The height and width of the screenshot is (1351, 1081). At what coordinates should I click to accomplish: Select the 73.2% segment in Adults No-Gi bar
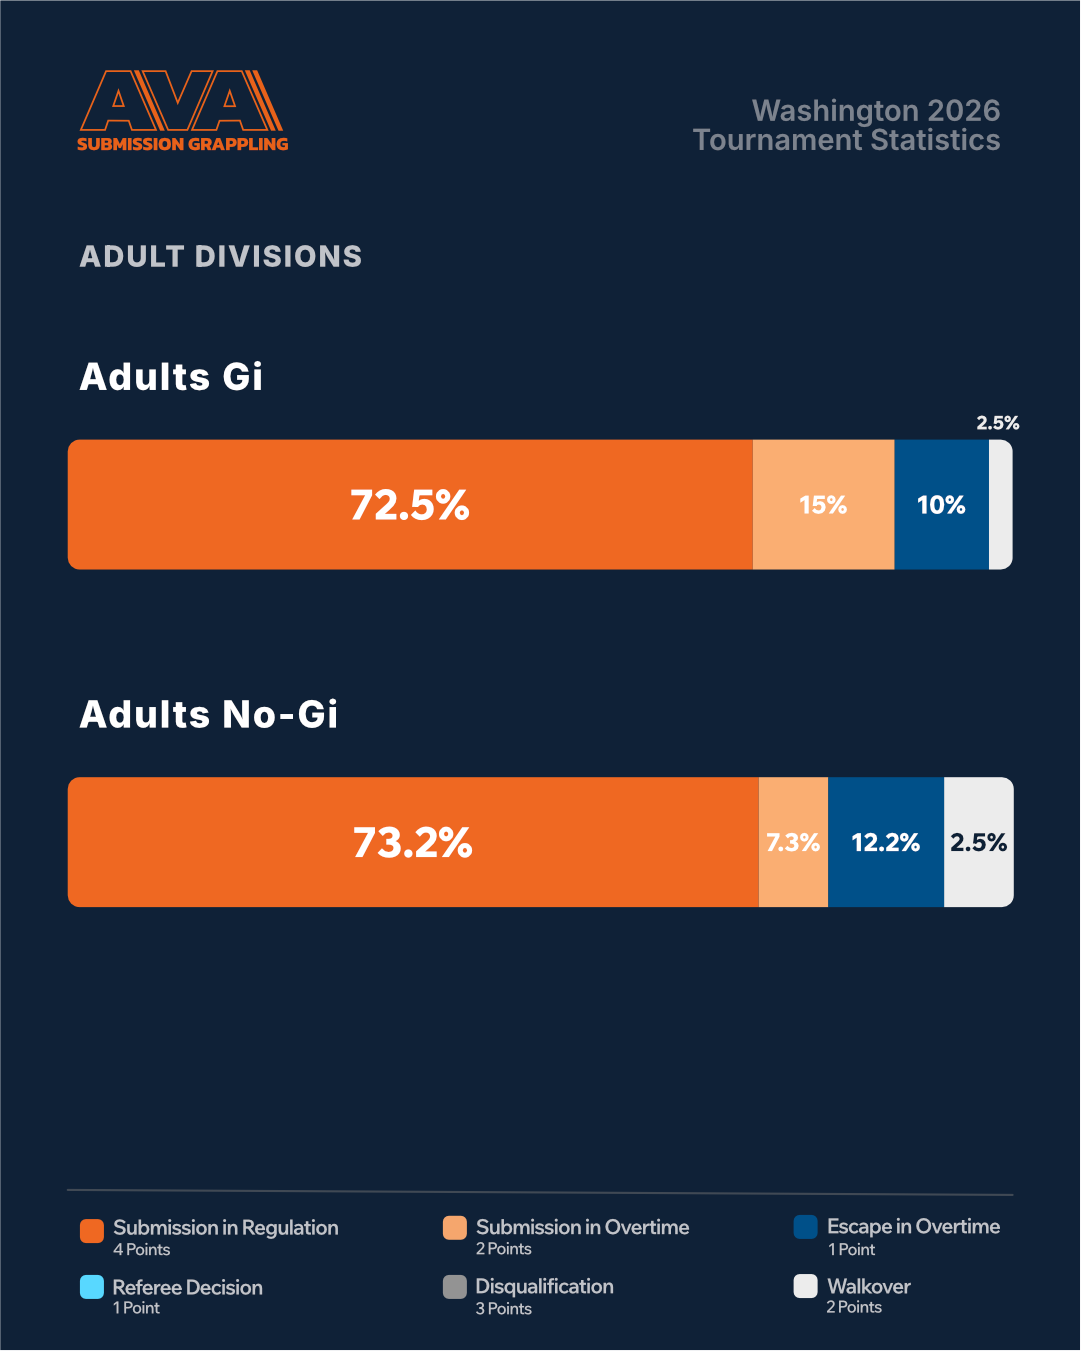(x=413, y=842)
